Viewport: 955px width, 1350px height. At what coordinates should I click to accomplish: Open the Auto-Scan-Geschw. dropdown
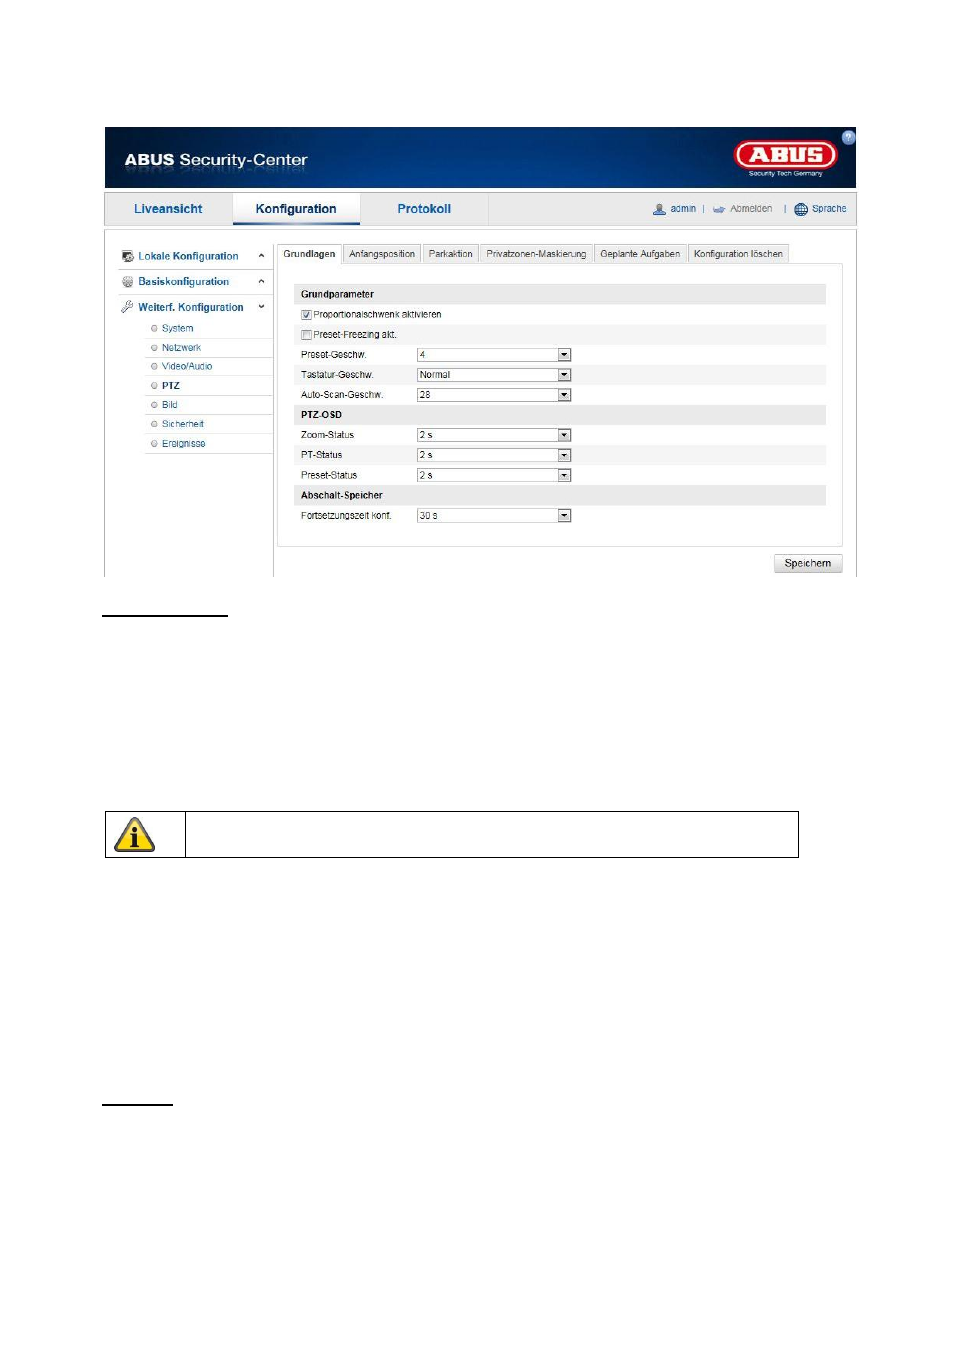pos(494,395)
